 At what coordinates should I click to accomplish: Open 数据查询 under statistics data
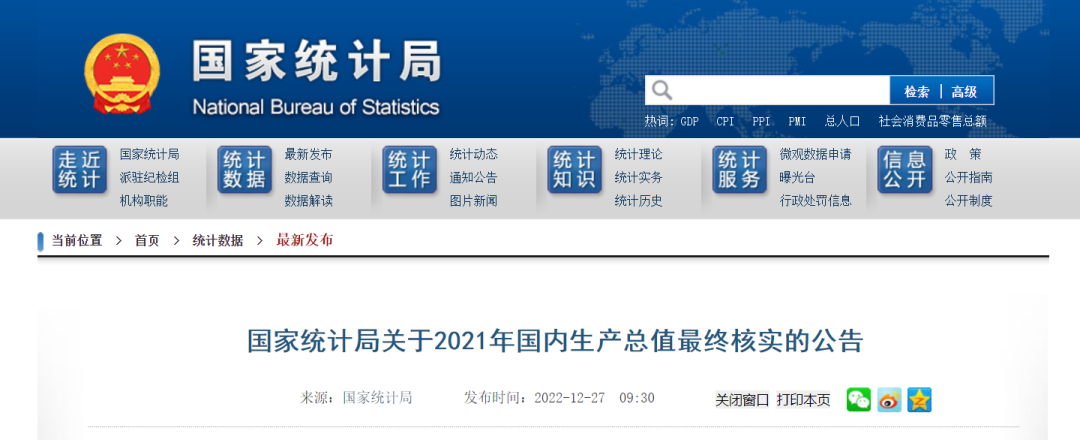(x=309, y=177)
